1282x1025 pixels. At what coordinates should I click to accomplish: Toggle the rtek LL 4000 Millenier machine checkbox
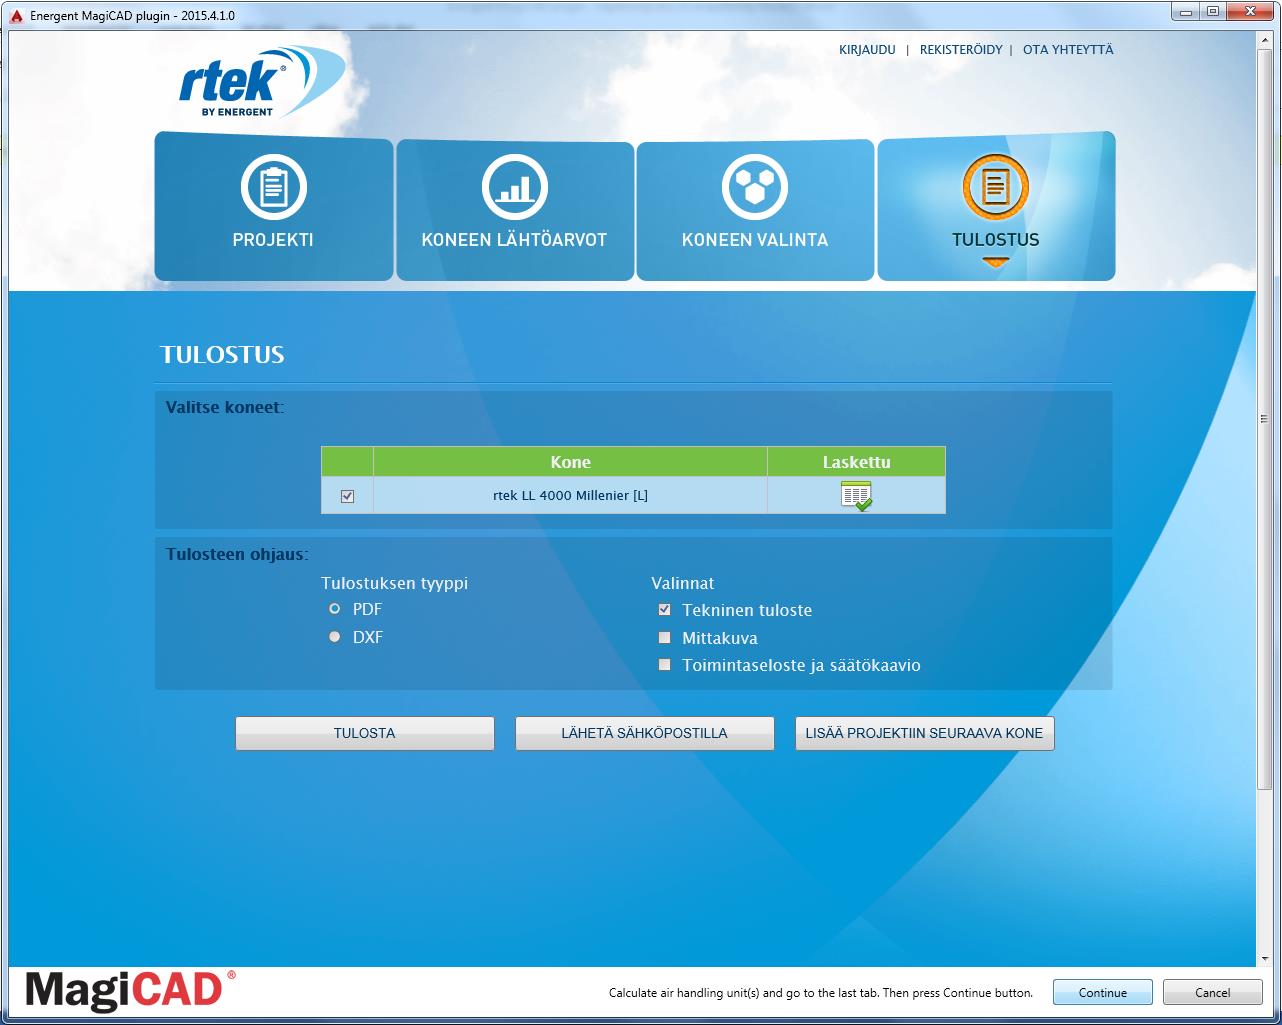coord(347,496)
